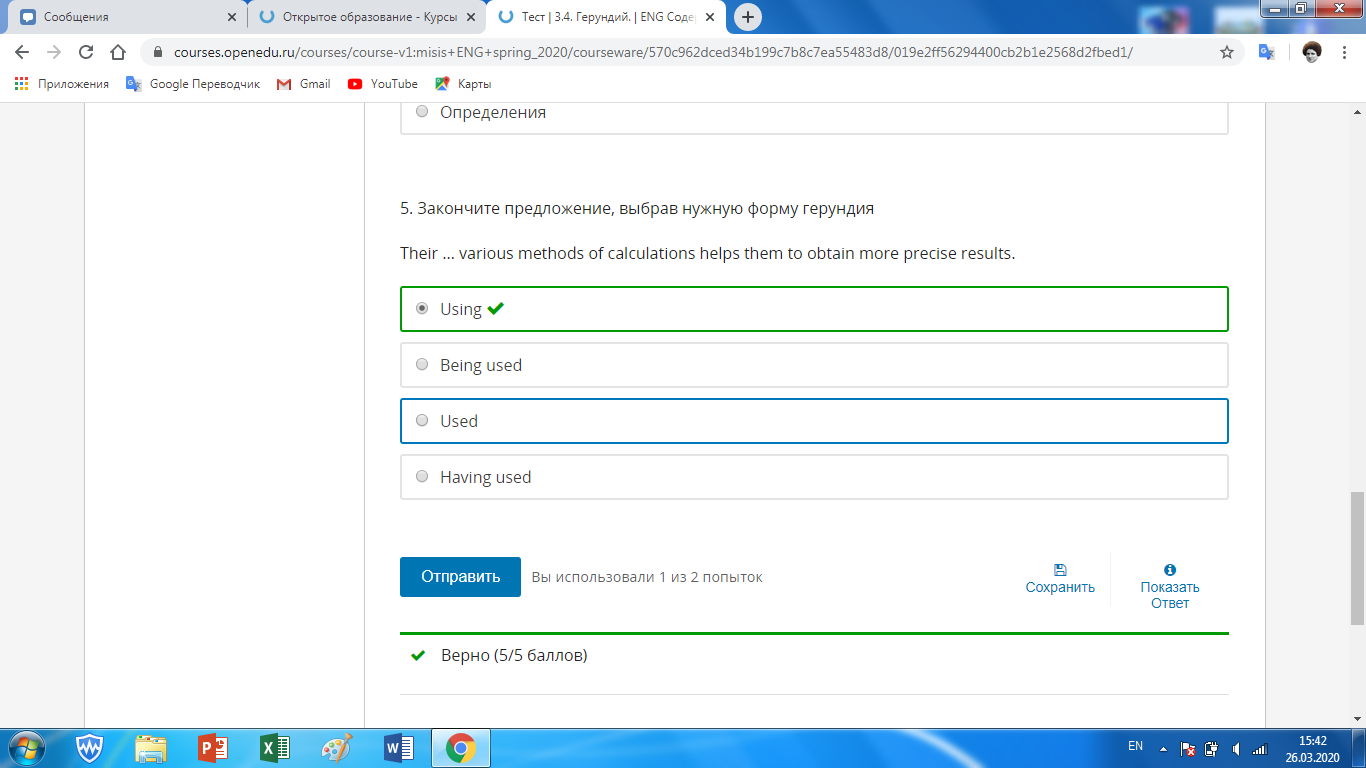This screenshot has height=768, width=1366.
Task: Close the Тест 3.4 Герундий tab
Action: 709,17
